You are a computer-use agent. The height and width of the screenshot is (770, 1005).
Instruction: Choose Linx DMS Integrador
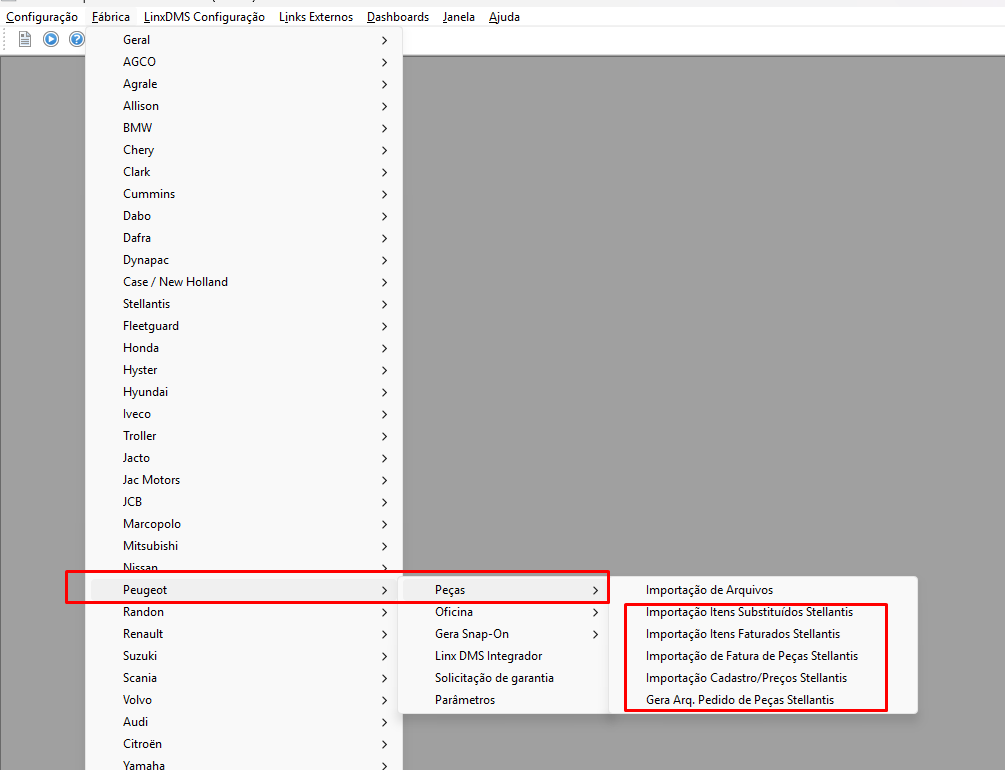[504, 656]
